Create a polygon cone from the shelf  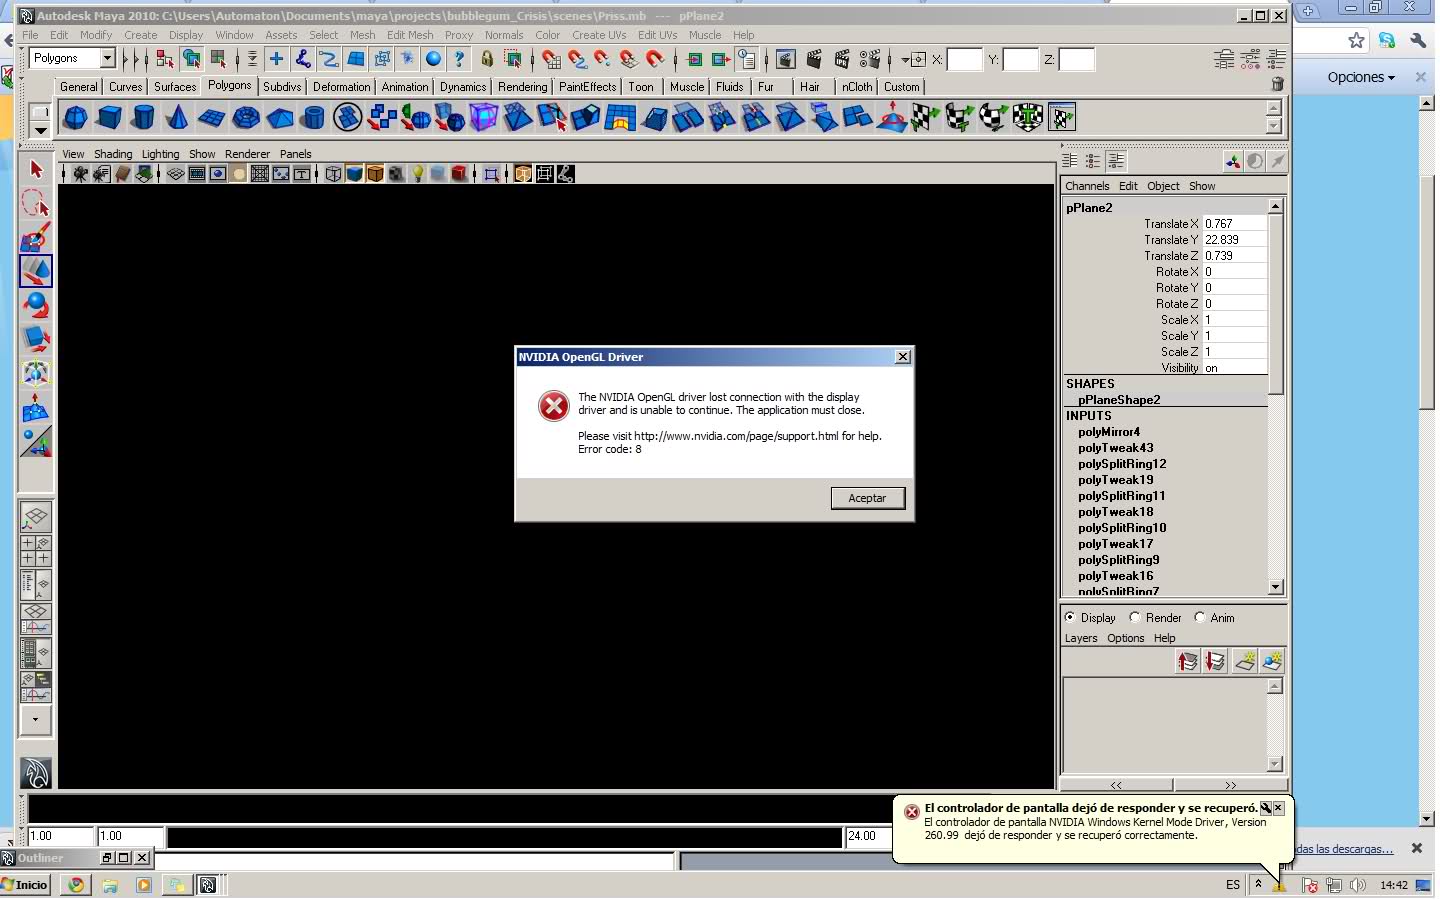tap(177, 118)
